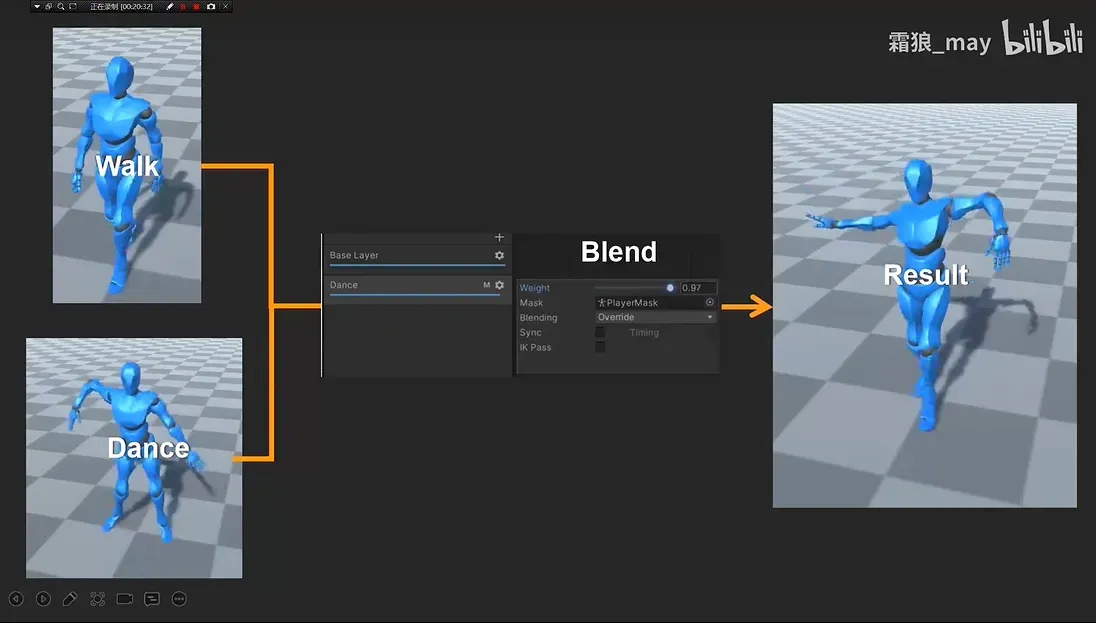This screenshot has height=623, width=1096.
Task: Open the subtitles chat icon in bottom toolbar
Action: pos(152,599)
